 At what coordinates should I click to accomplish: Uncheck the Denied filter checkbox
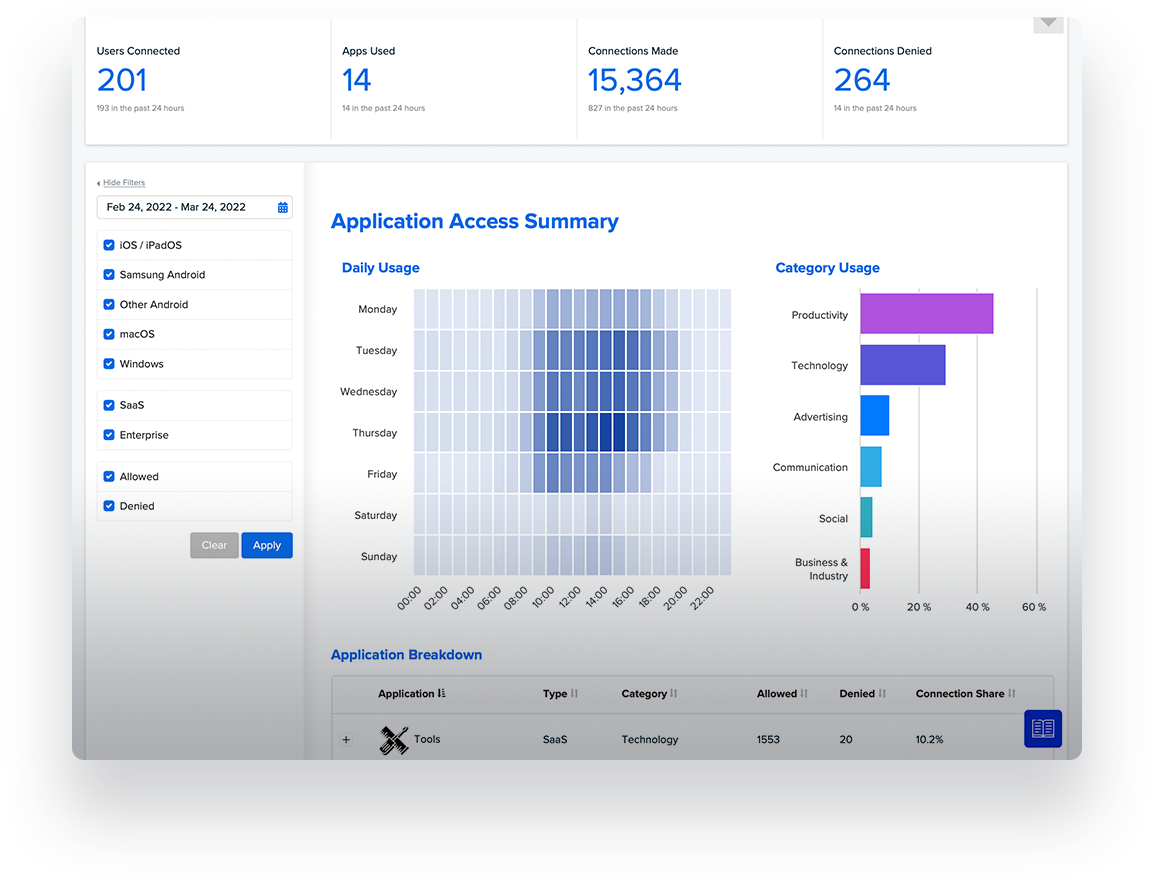109,506
